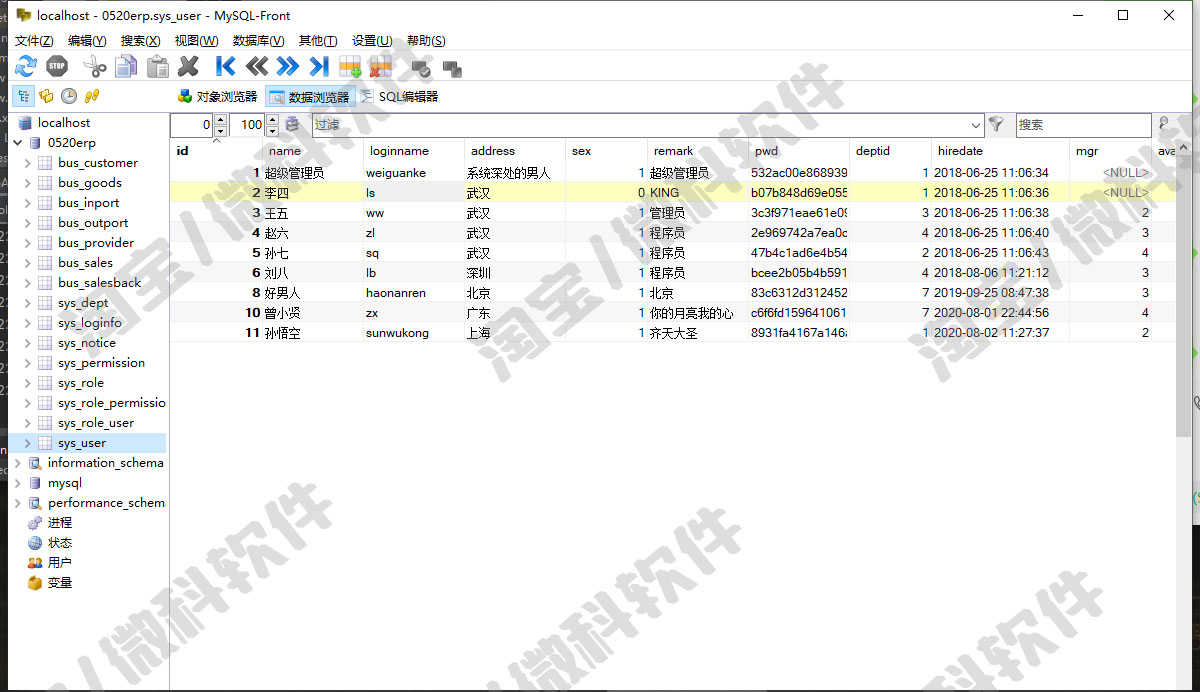1200x692 pixels.
Task: Select the bus_provider table
Action: (96, 243)
